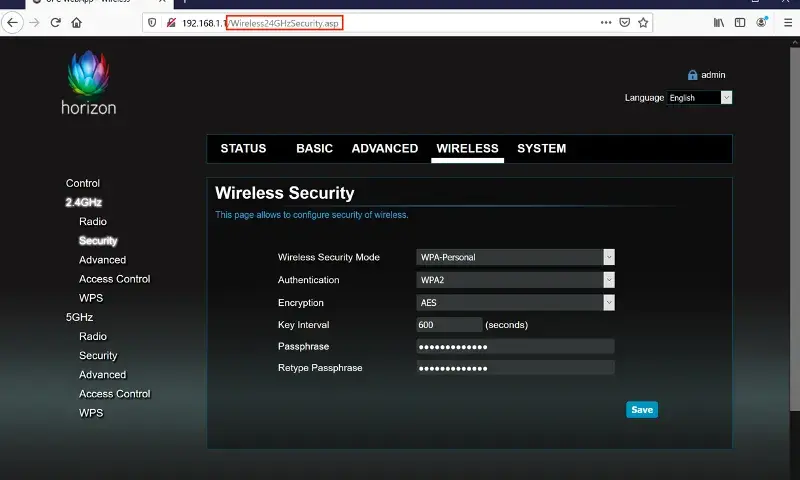This screenshot has width=800, height=480.
Task: Open Access Control under 2.4GHz
Action: (x=115, y=279)
